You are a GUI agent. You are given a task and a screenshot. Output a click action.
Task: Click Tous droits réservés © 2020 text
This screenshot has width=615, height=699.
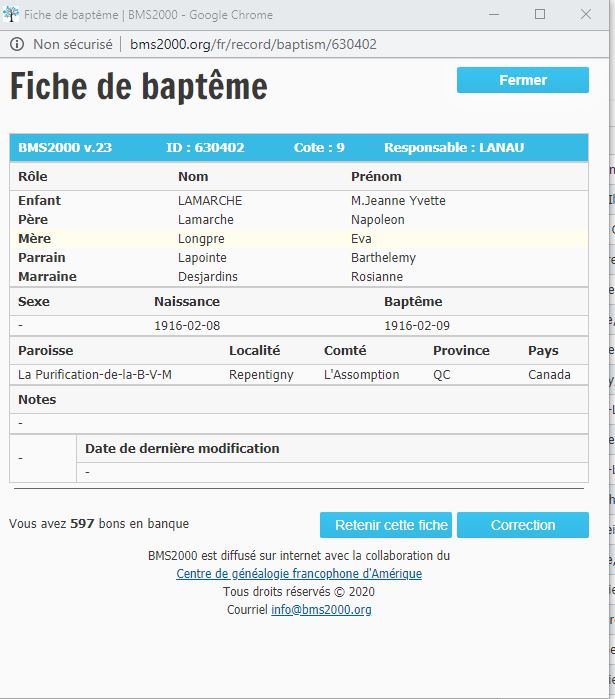(x=299, y=592)
